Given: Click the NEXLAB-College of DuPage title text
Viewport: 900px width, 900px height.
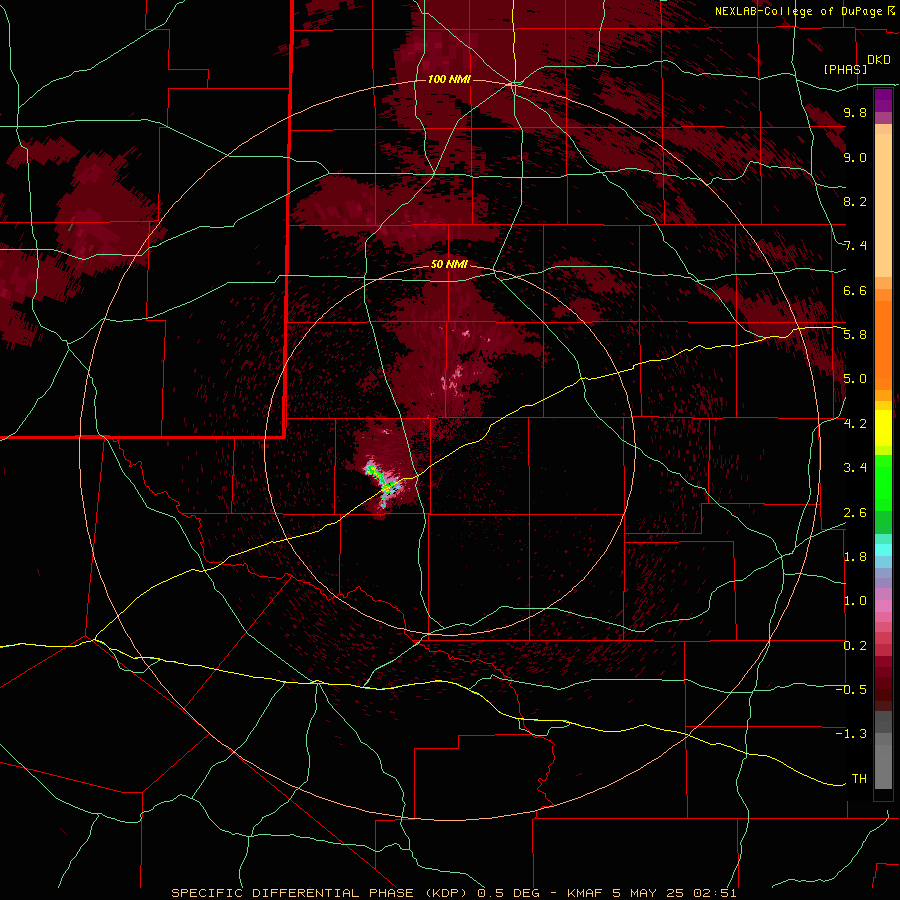Looking at the screenshot, I should 798,11.
